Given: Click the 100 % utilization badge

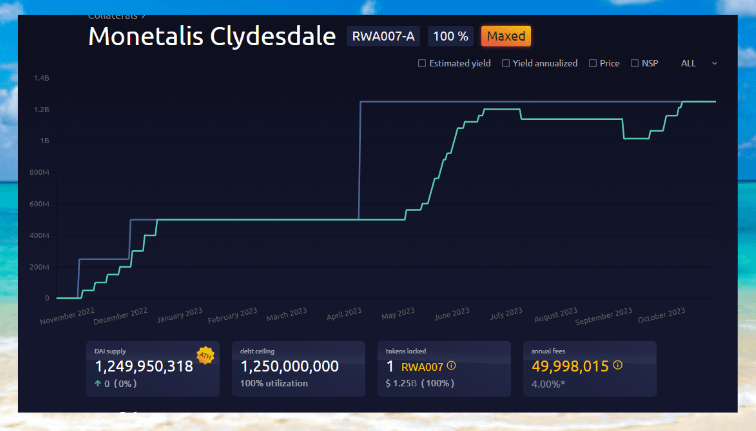Looking at the screenshot, I should [450, 36].
